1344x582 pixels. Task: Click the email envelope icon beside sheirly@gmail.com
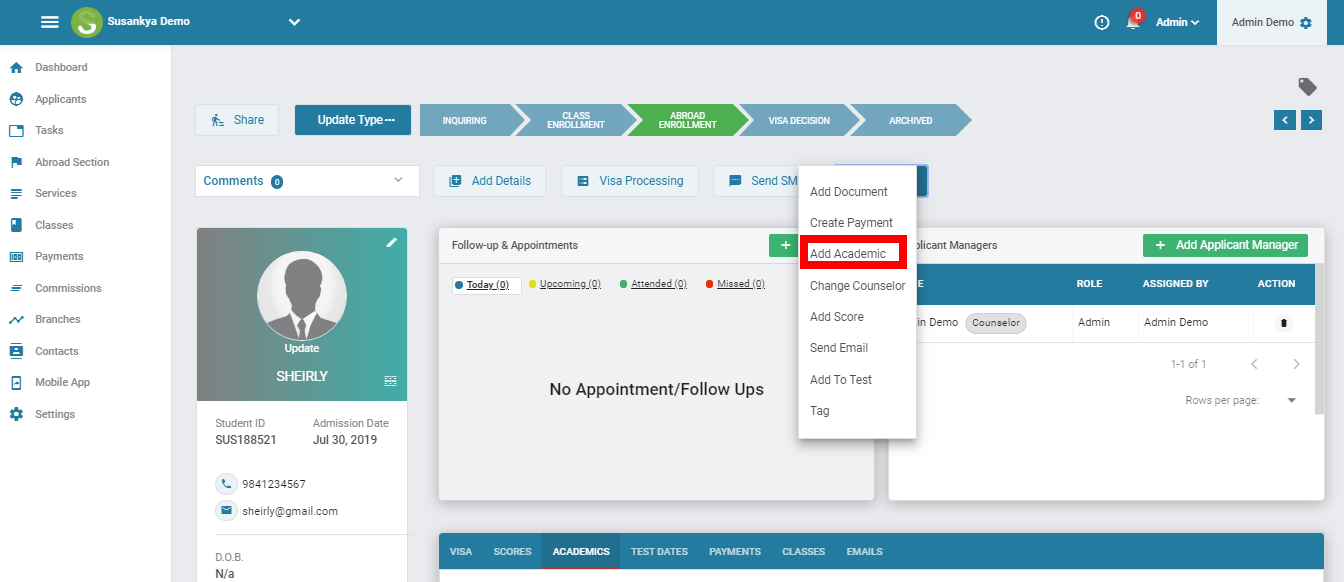226,510
